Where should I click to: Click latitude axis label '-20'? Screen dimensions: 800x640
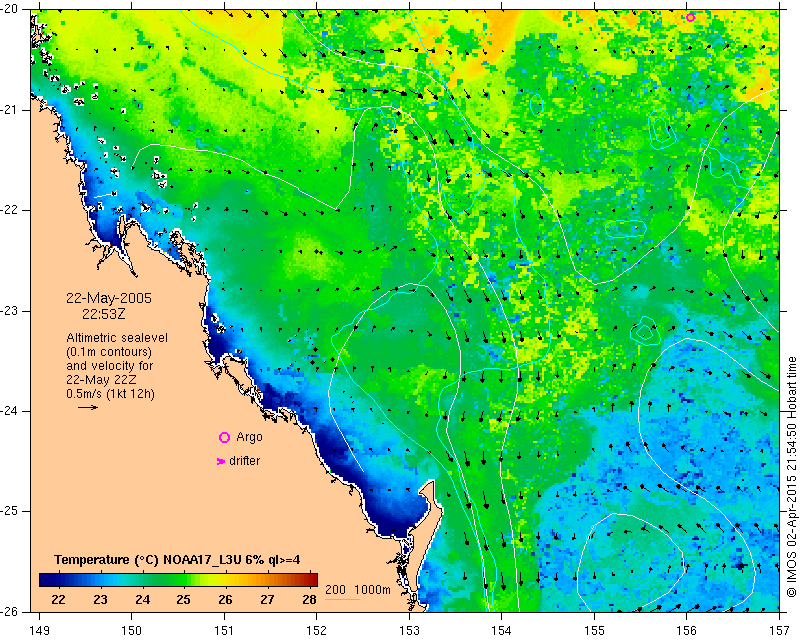tap(10, 10)
